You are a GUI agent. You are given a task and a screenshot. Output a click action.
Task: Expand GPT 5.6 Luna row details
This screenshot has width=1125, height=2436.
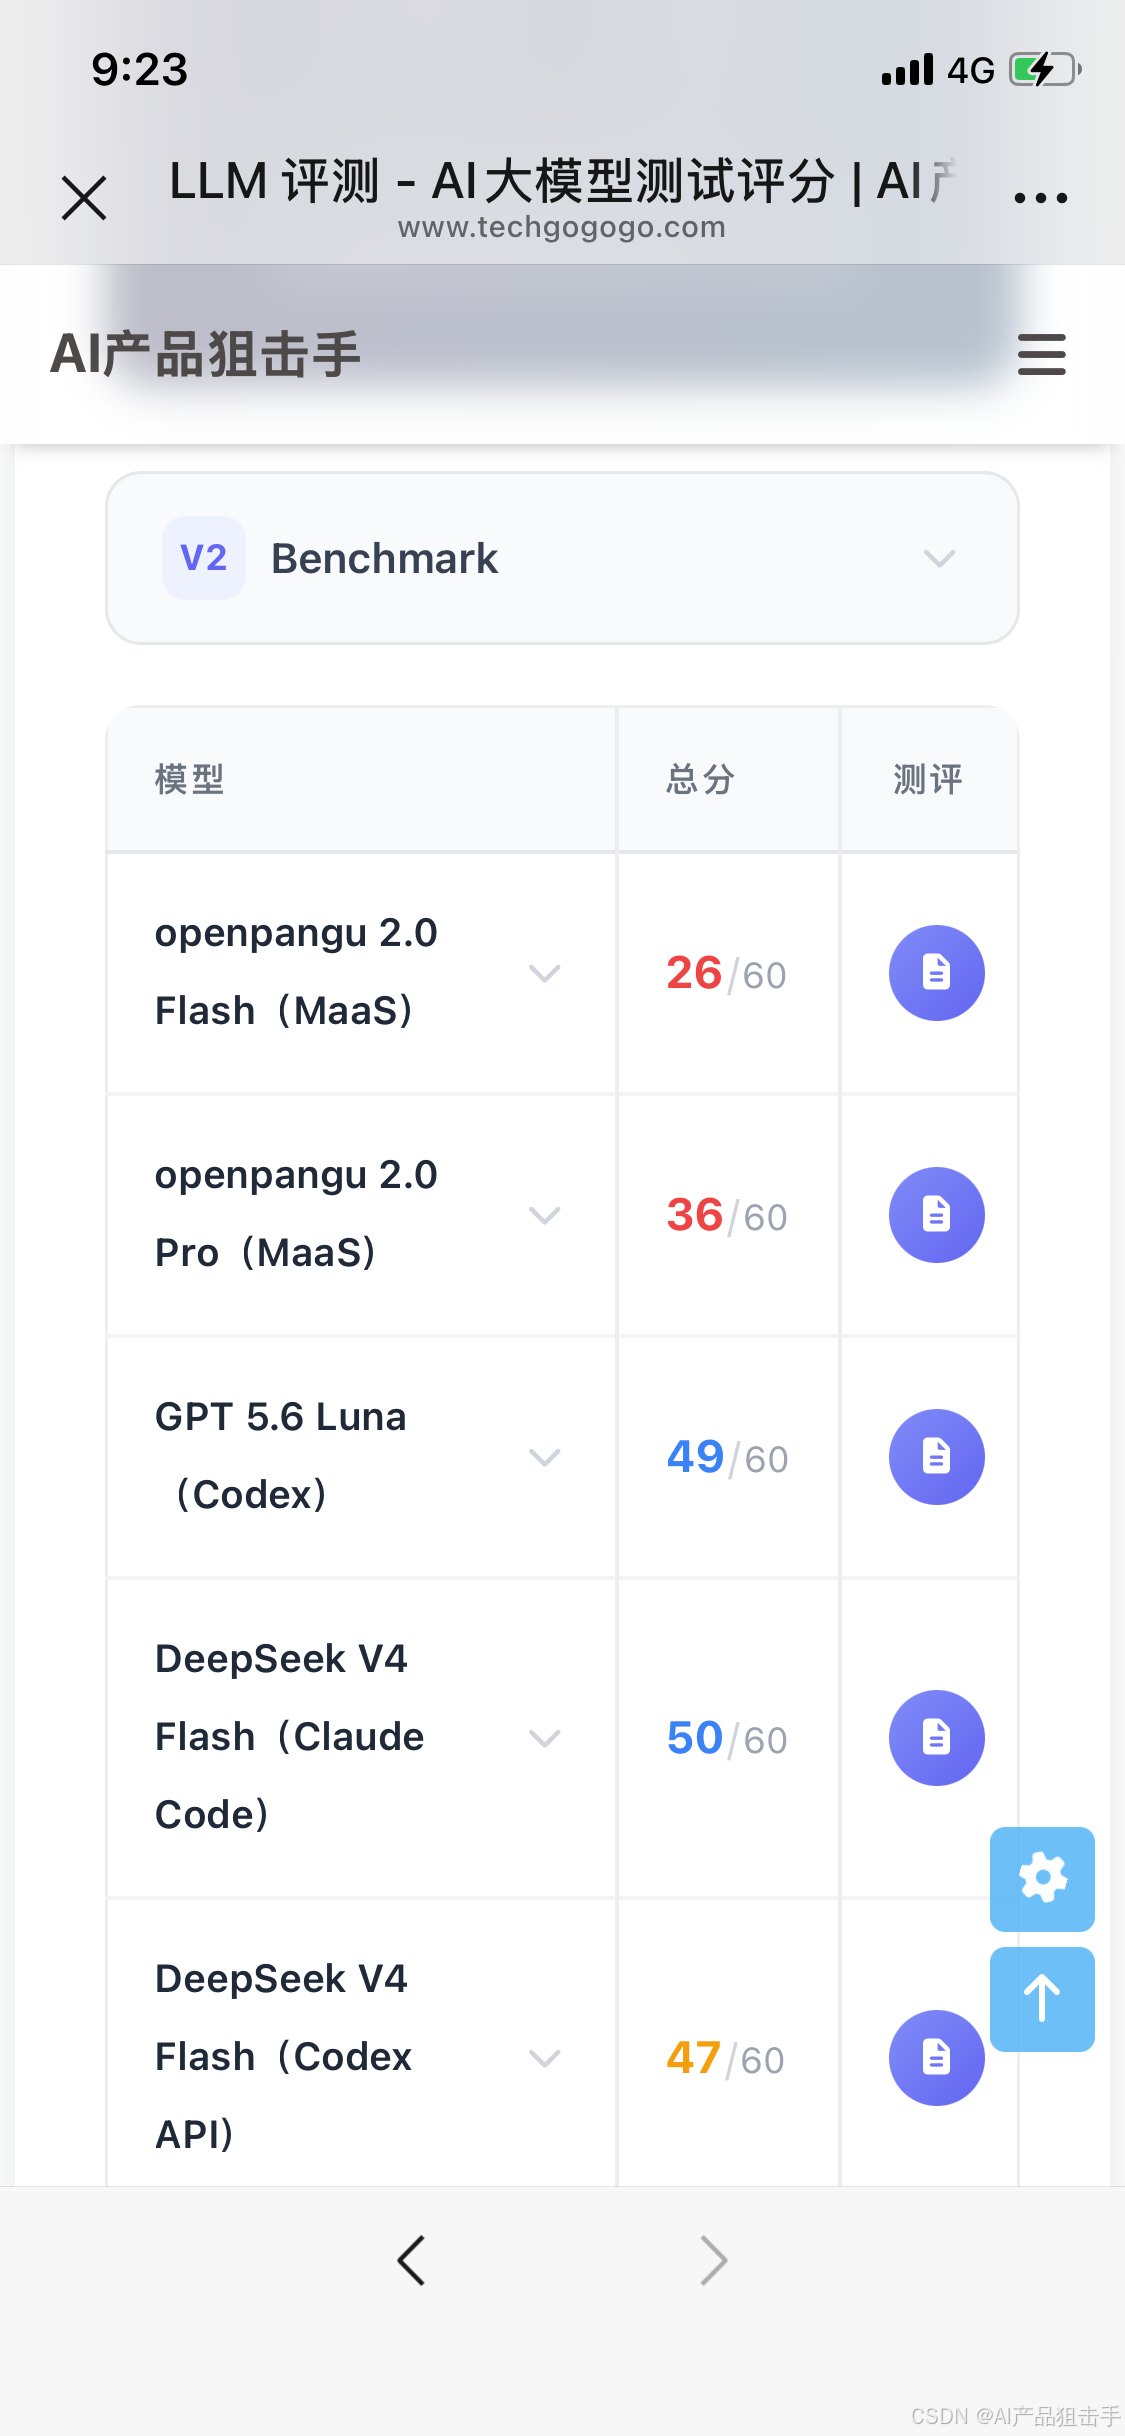[545, 1457]
